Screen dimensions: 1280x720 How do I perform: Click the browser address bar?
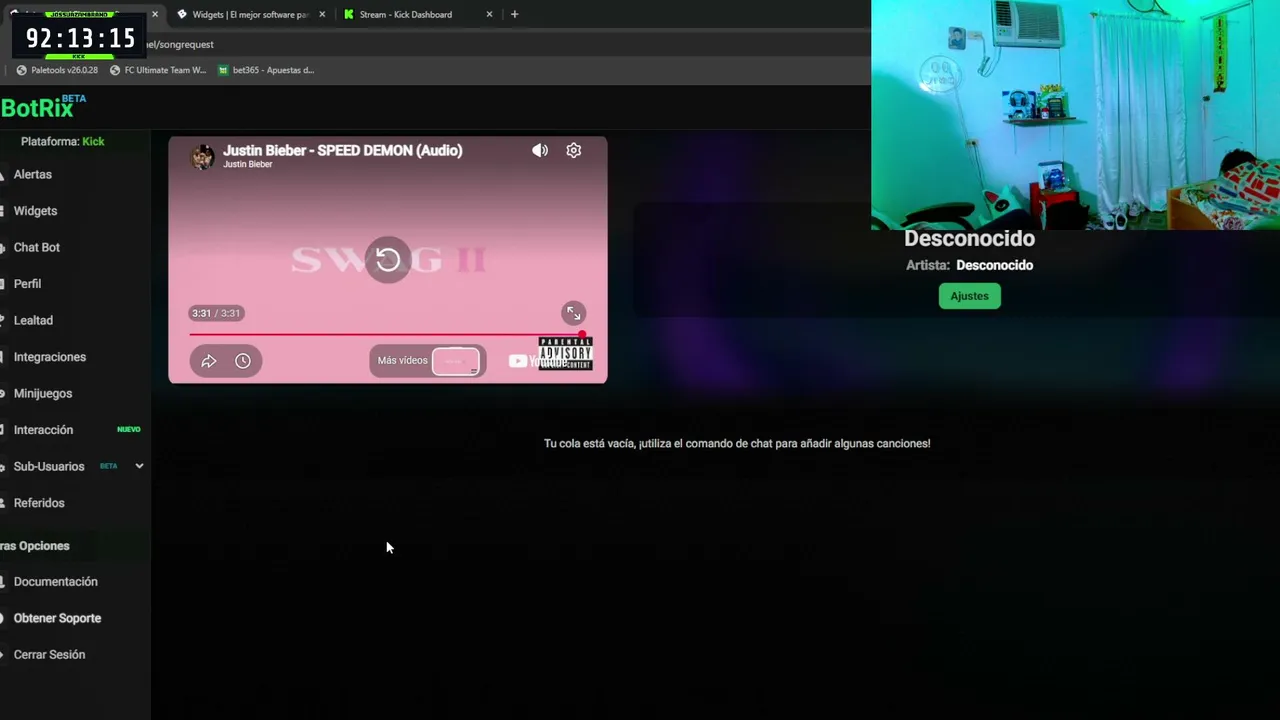coord(500,44)
